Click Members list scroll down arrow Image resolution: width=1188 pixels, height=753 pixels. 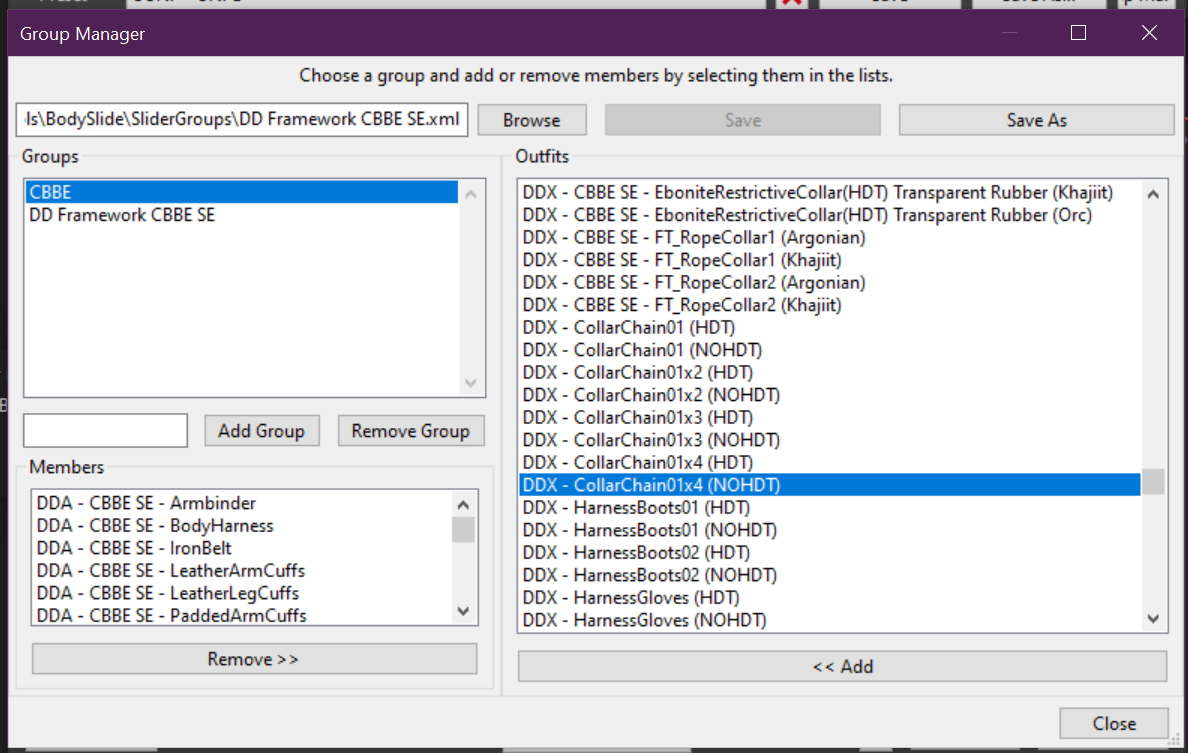click(464, 611)
